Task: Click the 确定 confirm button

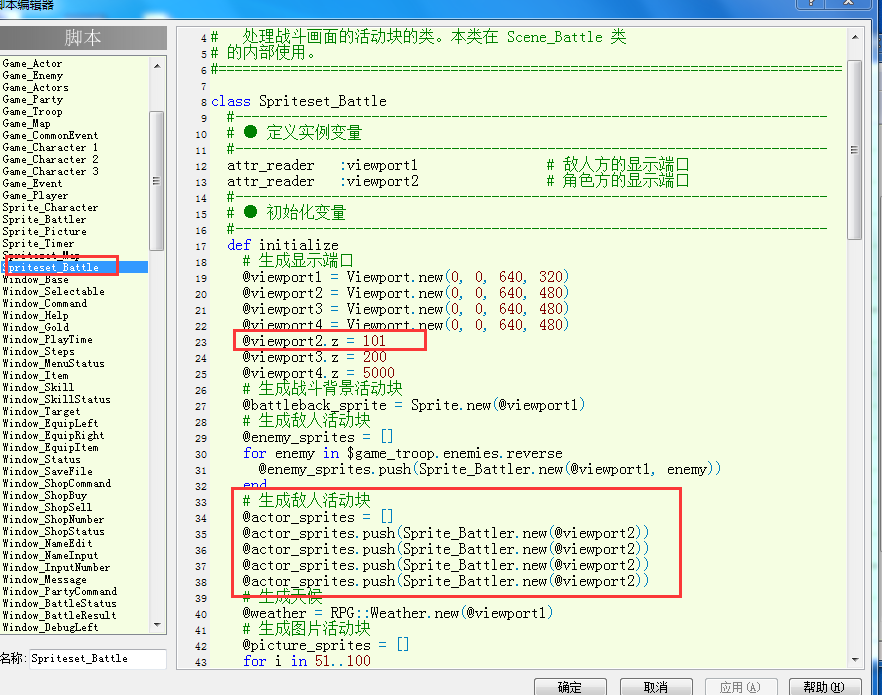Action: pos(570,687)
